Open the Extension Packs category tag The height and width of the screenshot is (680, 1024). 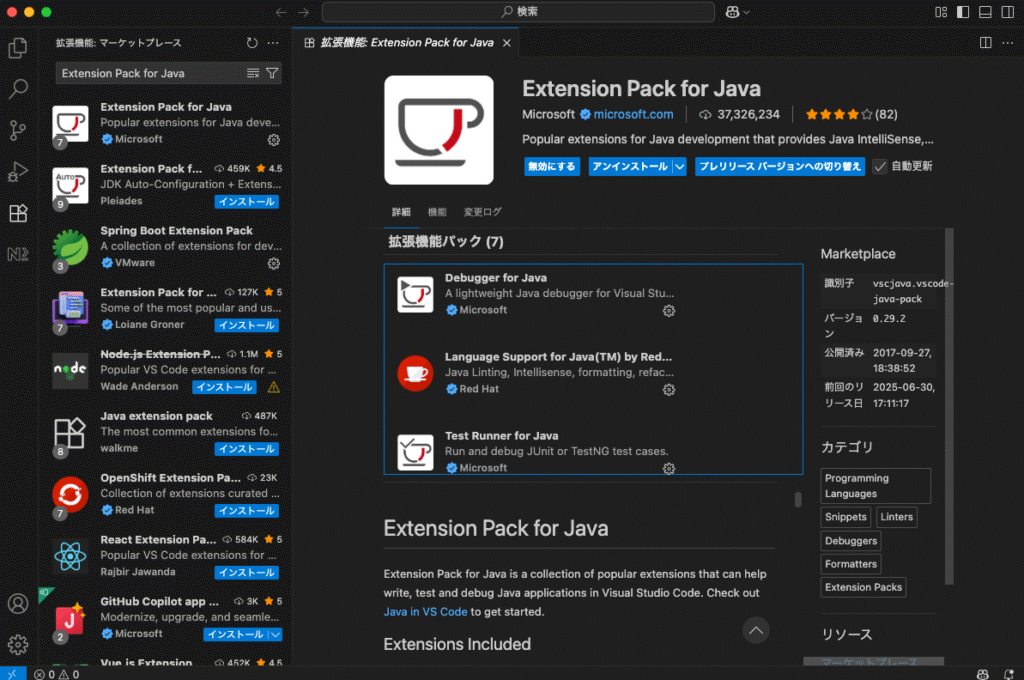863,587
